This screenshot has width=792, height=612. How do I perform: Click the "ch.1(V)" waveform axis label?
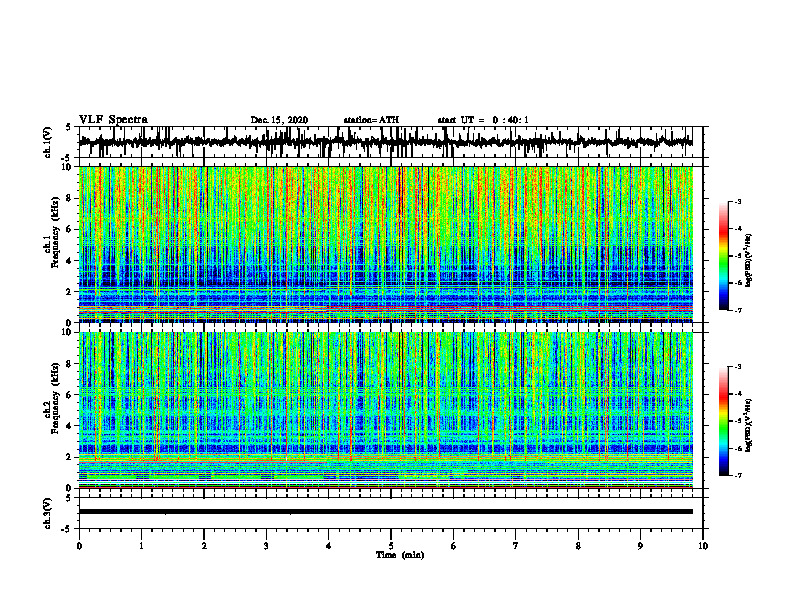pyautogui.click(x=48, y=142)
